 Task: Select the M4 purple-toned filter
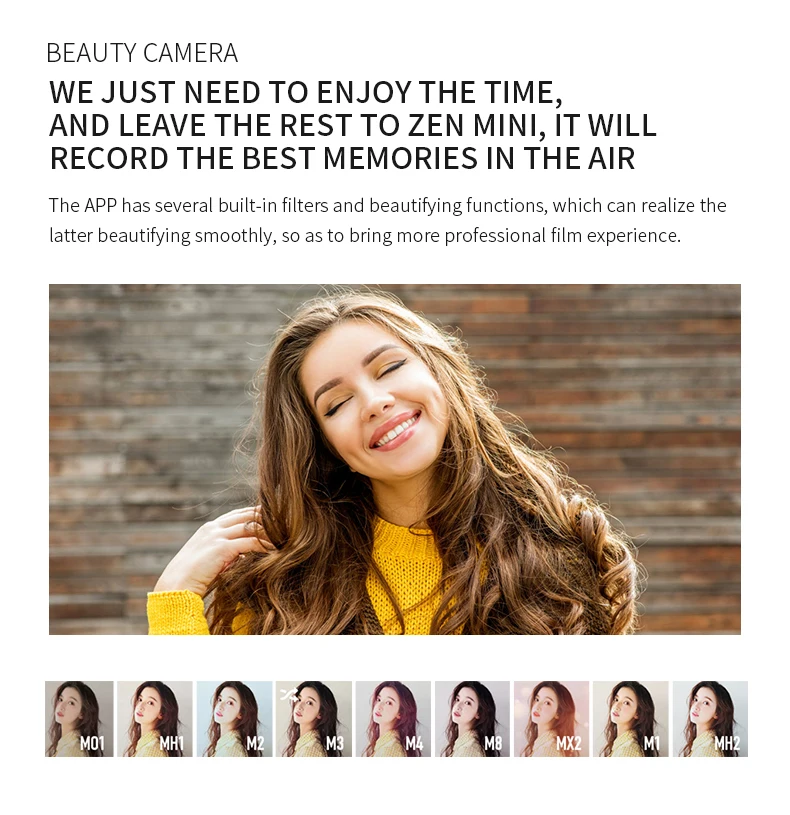coord(393,719)
